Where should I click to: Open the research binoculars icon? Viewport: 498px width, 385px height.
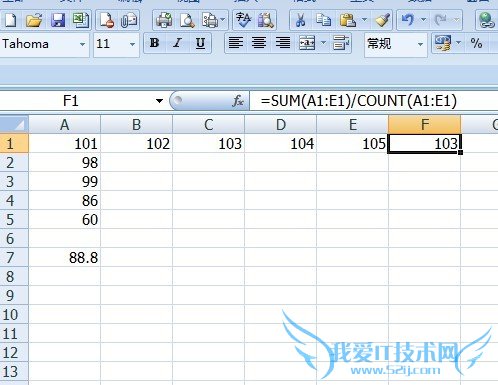(x=266, y=20)
